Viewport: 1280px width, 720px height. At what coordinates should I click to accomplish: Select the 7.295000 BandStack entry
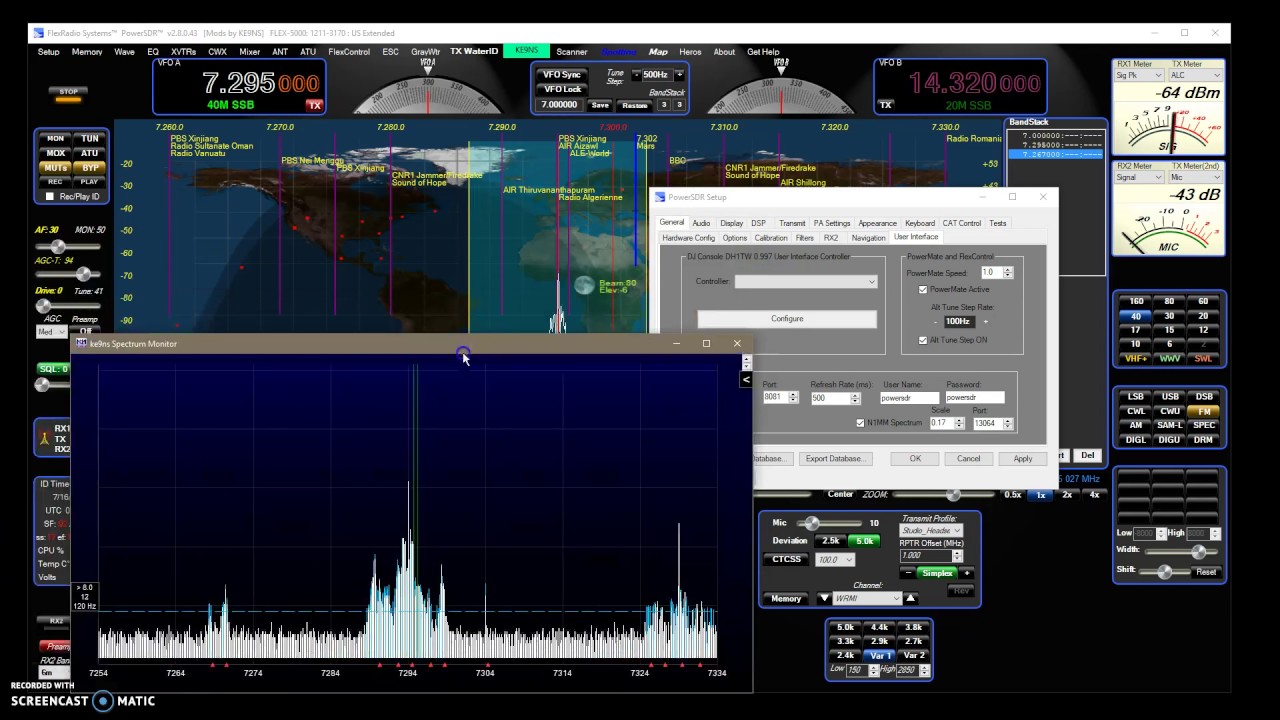1055,144
